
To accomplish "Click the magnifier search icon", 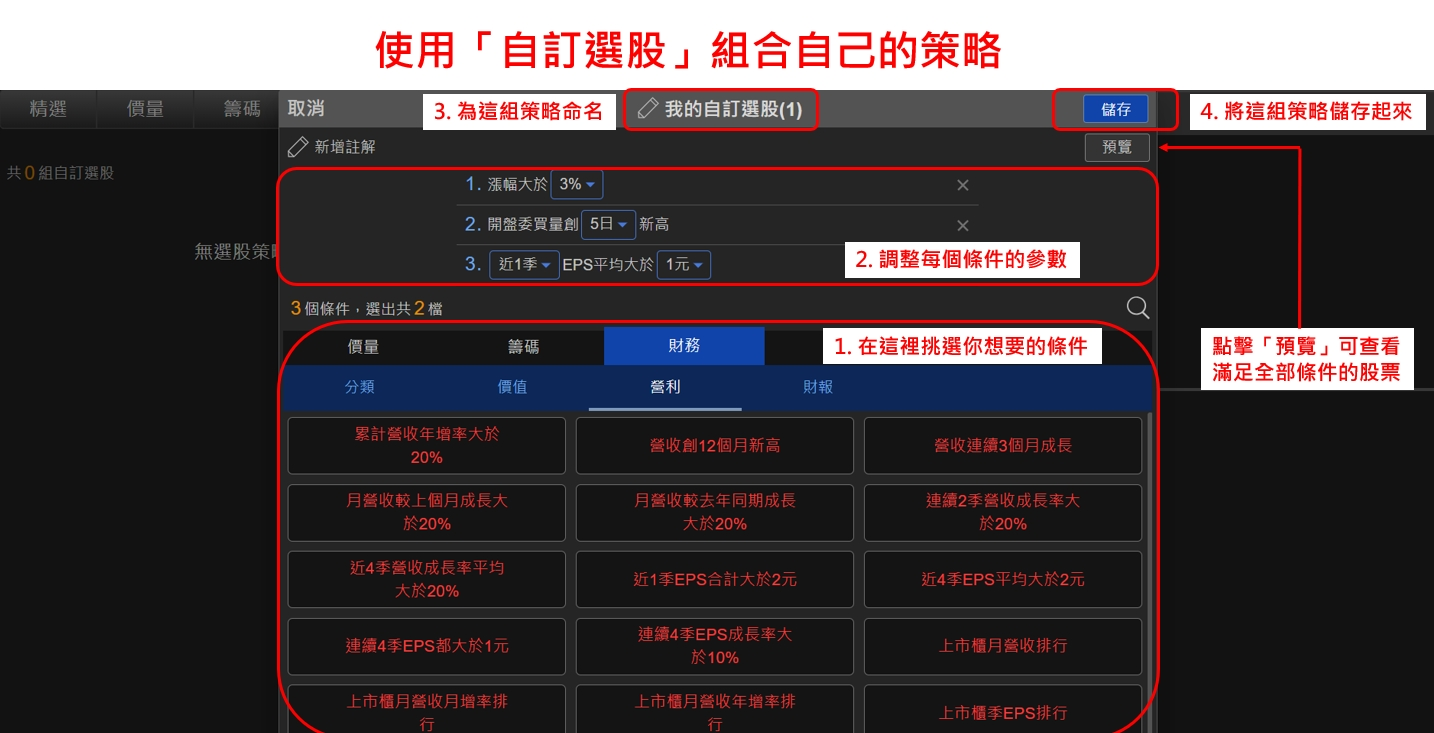I will click(x=1137, y=308).
